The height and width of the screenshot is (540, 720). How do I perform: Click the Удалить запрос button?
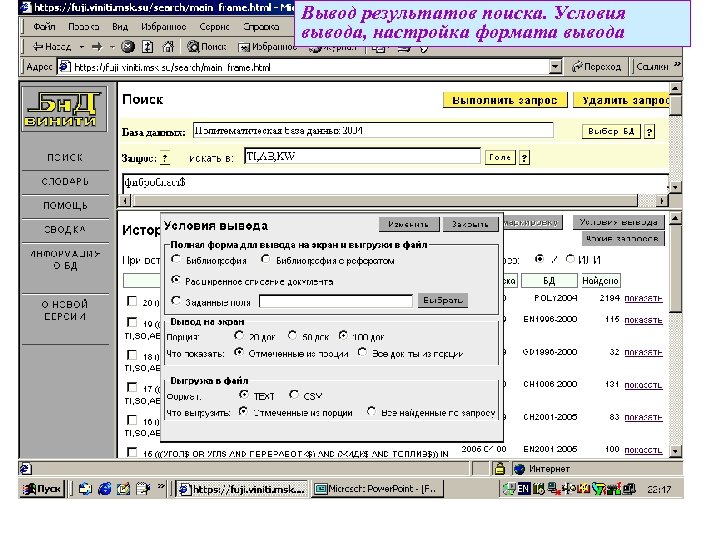pyautogui.click(x=622, y=101)
